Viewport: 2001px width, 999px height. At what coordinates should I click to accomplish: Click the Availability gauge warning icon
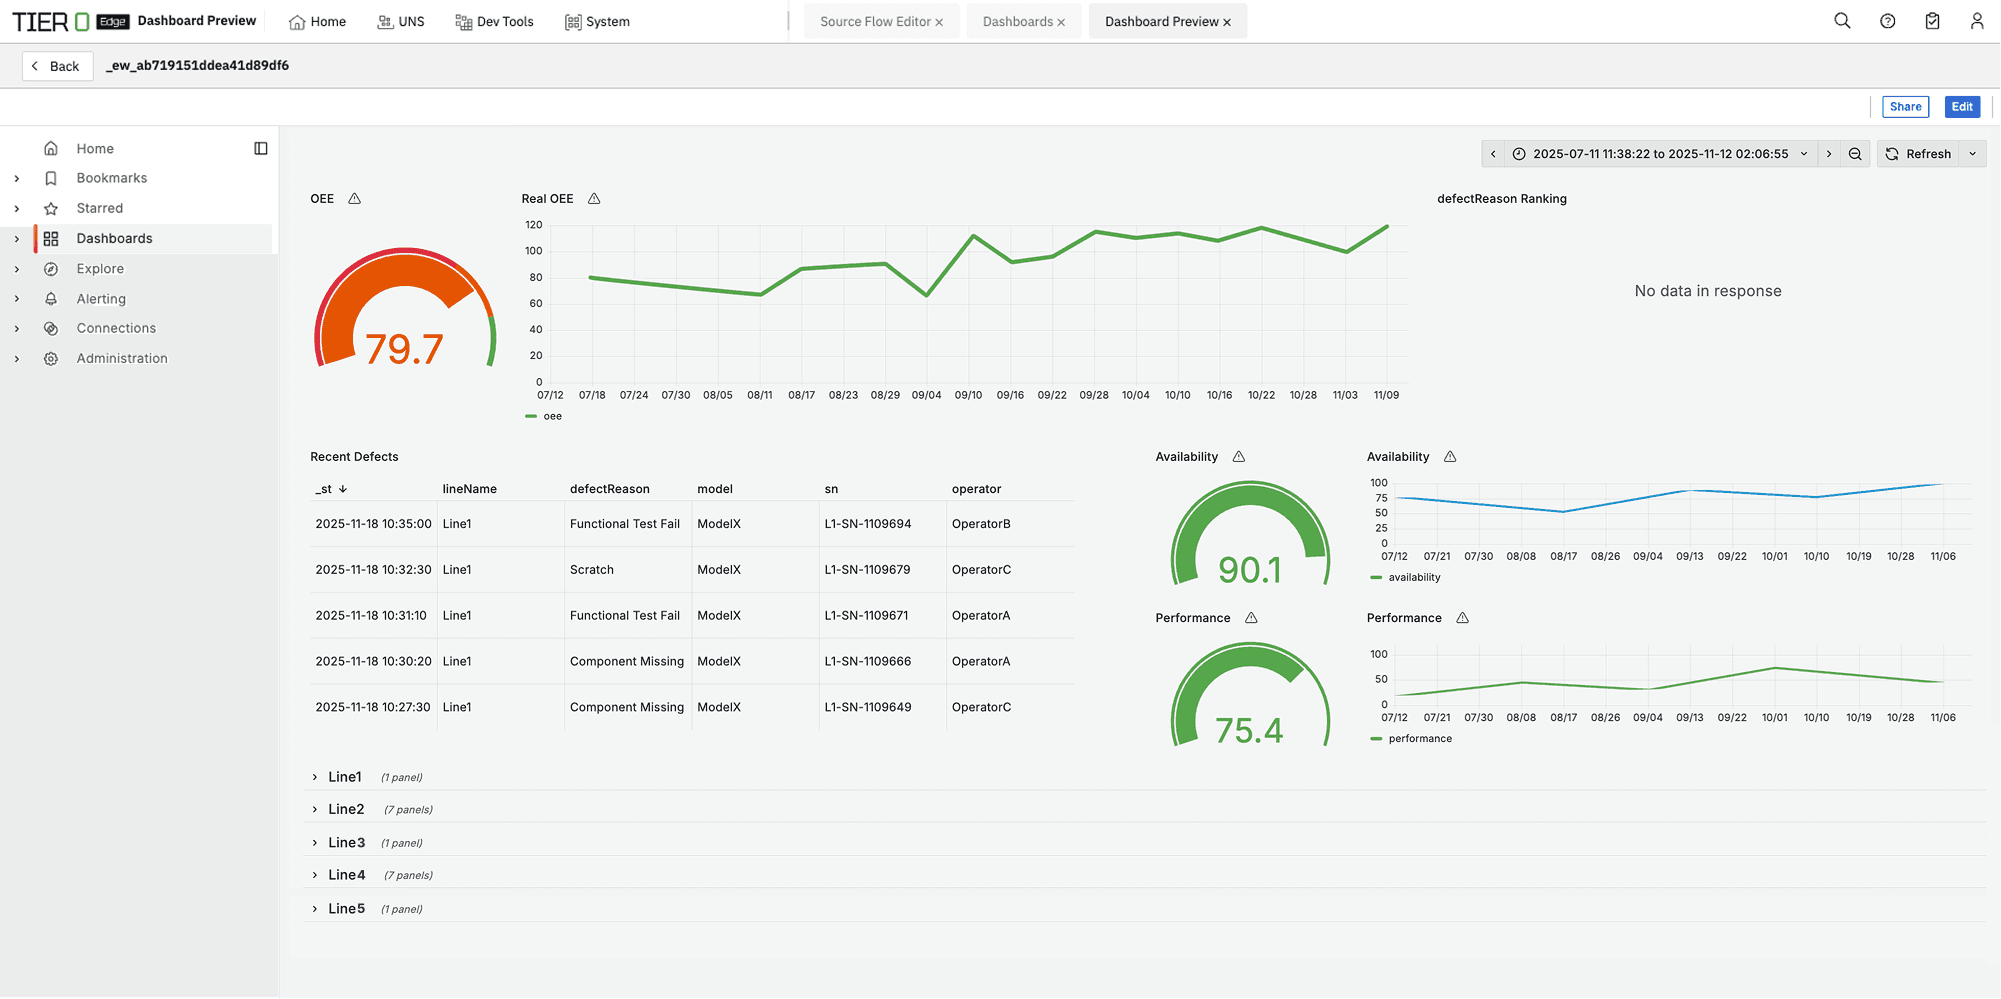coord(1239,457)
